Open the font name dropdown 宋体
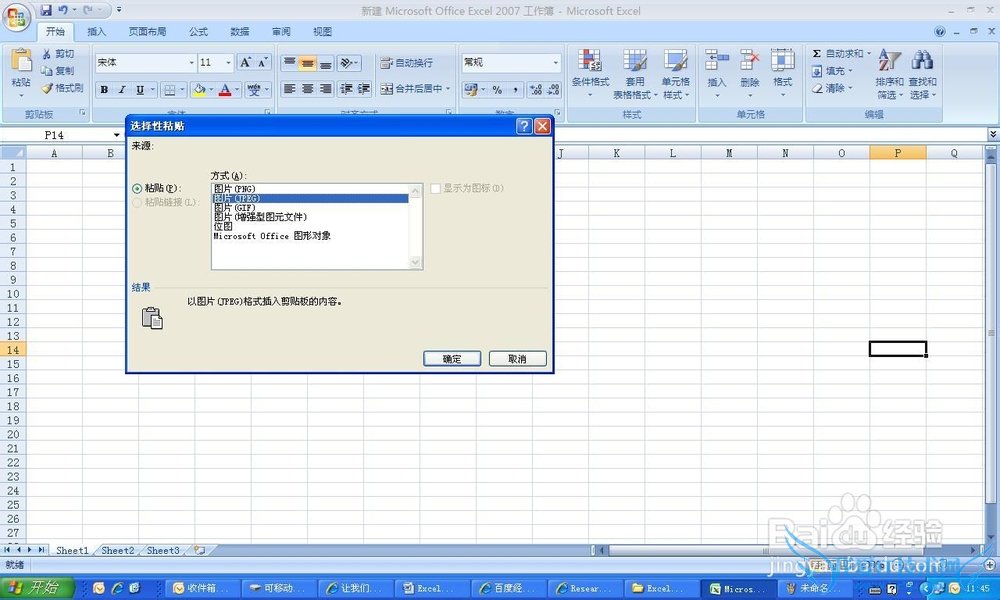The width and height of the screenshot is (1000, 600). pyautogui.click(x=191, y=62)
